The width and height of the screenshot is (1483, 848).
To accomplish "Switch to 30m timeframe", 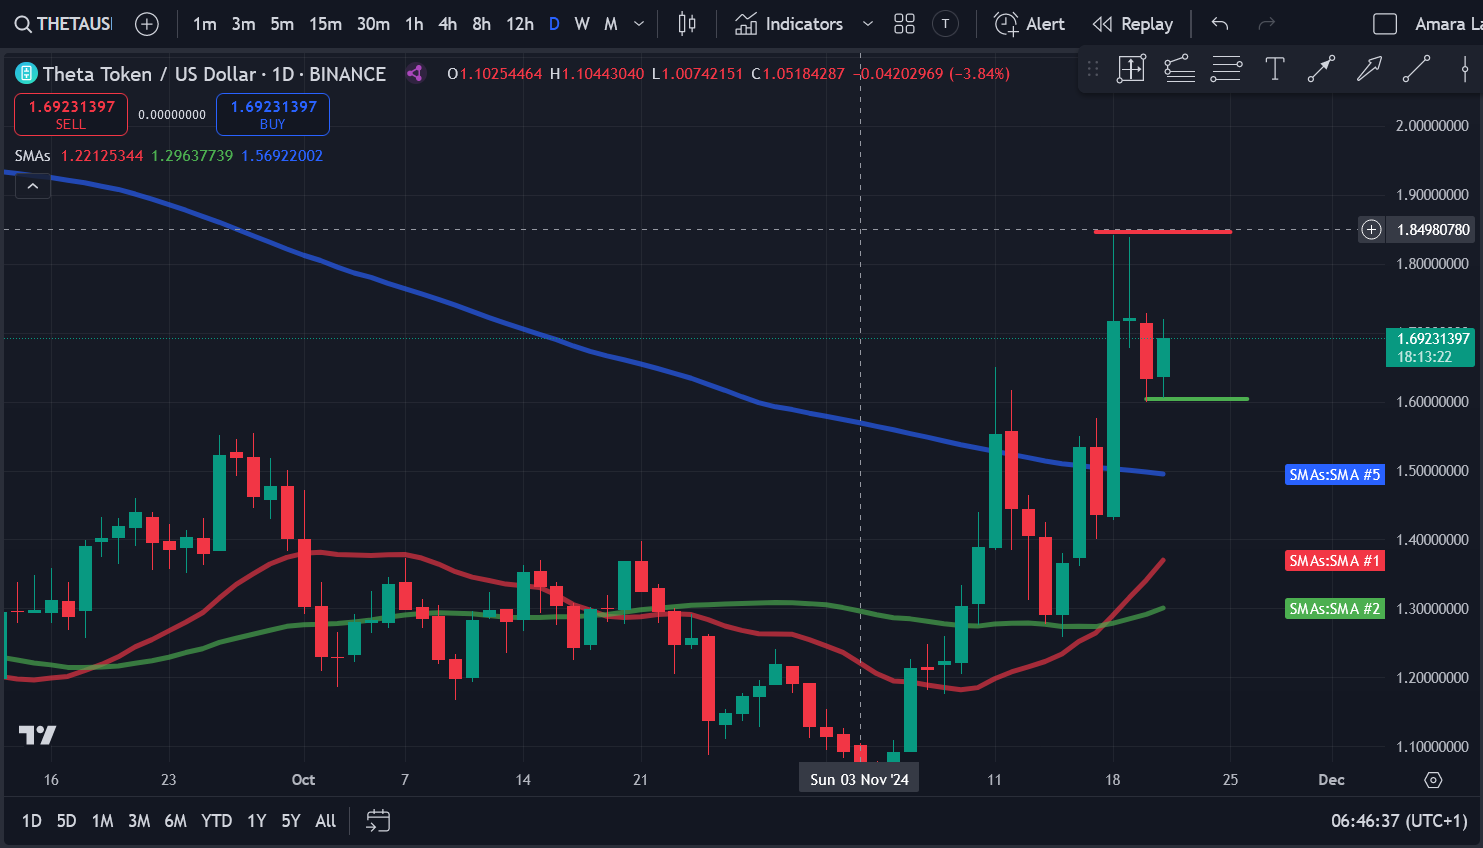I will click(373, 24).
